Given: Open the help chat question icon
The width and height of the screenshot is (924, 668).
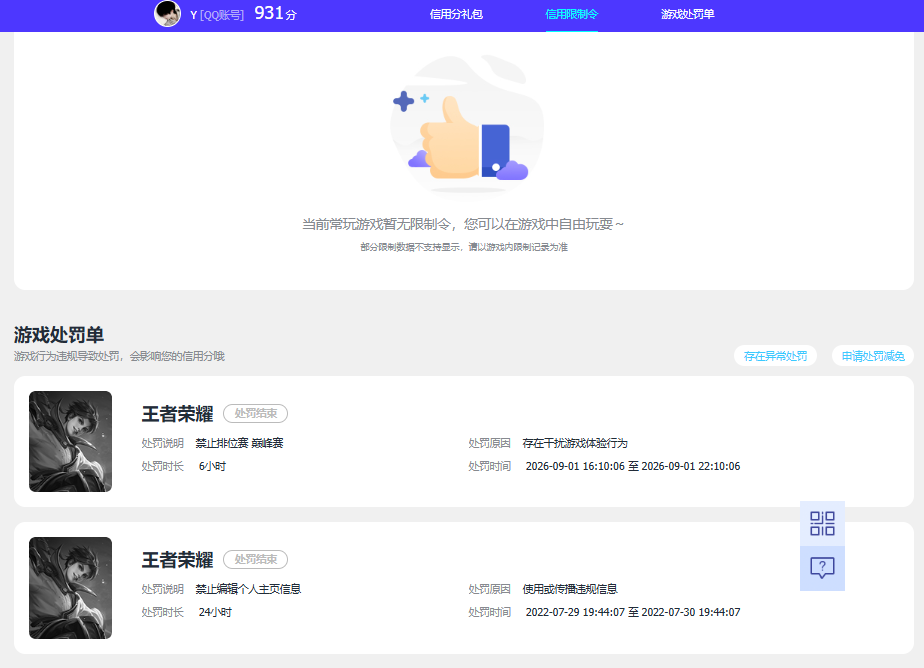Looking at the screenshot, I should 822,568.
